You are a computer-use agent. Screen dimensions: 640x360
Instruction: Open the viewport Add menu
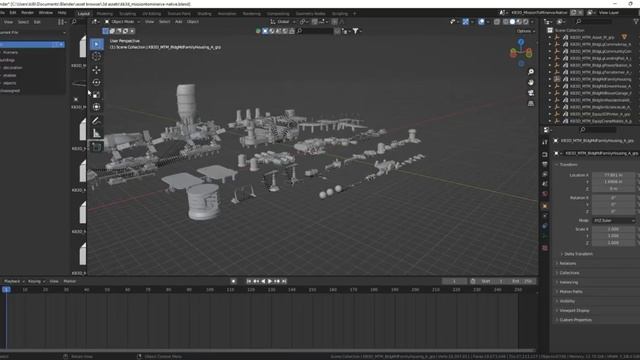click(178, 22)
